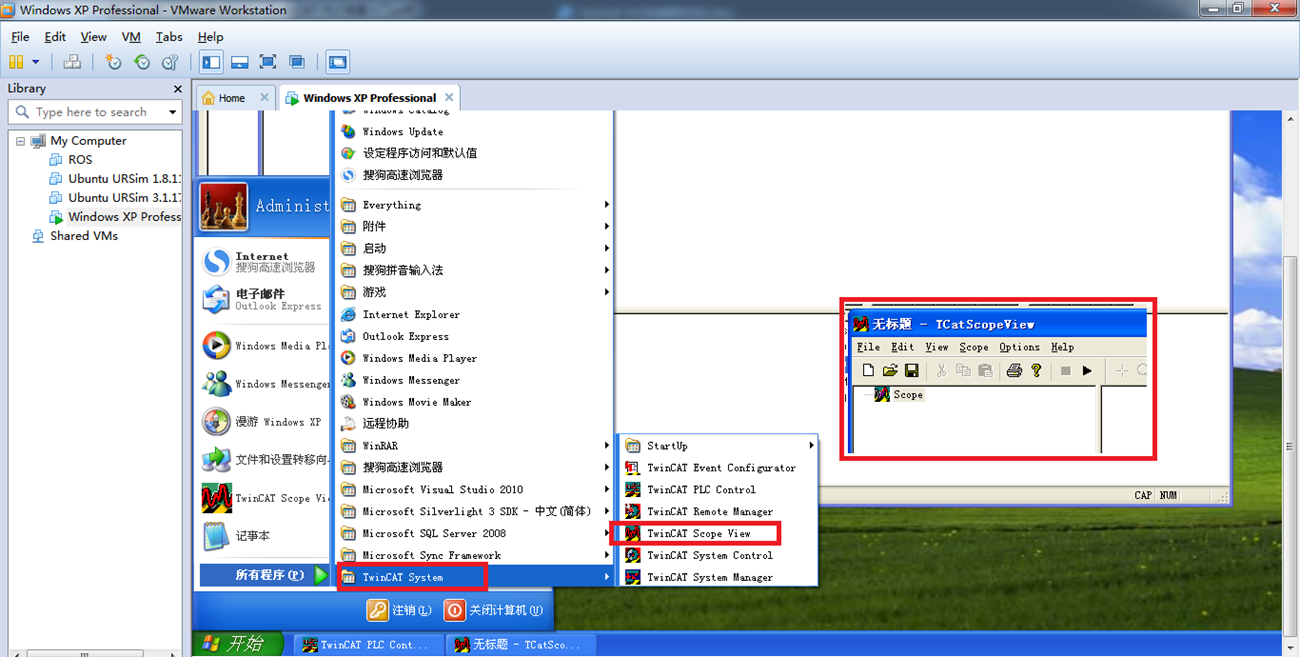Click the 关闭计算机 shutdown button

(x=494, y=610)
